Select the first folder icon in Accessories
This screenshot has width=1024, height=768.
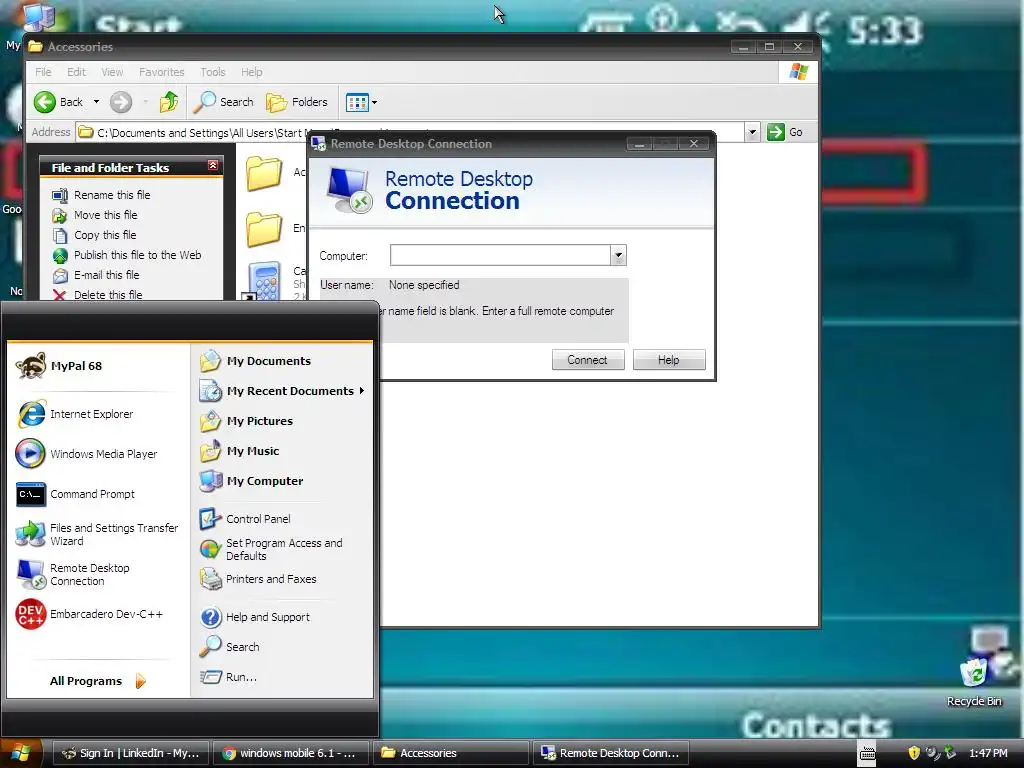pyautogui.click(x=264, y=173)
